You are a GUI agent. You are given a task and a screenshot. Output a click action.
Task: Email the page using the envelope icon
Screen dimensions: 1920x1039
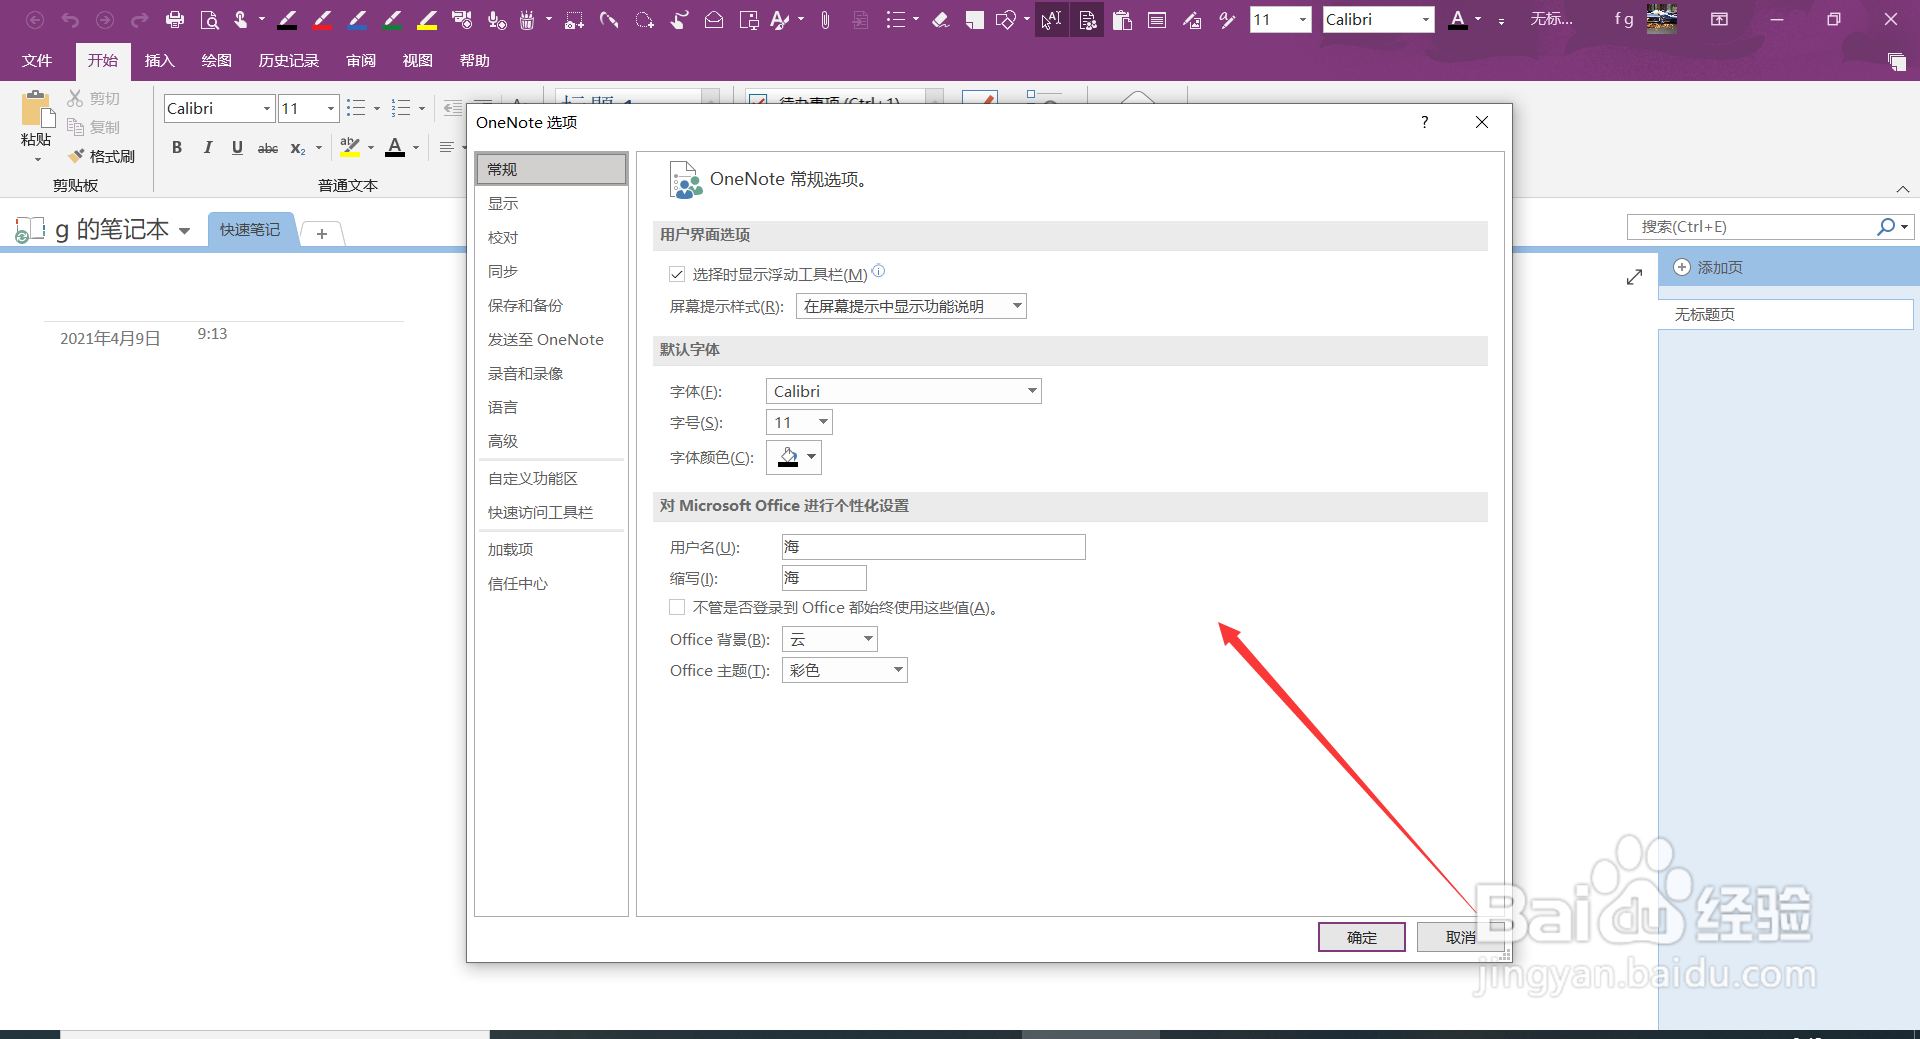[x=714, y=19]
